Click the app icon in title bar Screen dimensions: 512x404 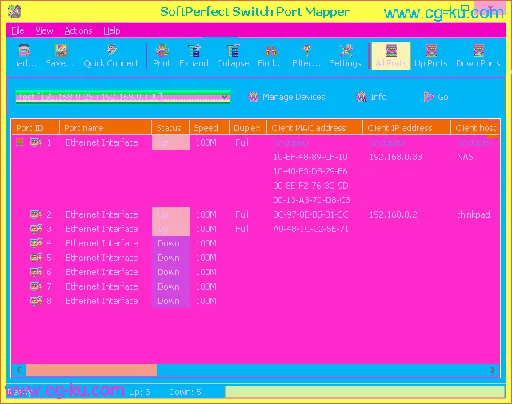[x=14, y=12]
